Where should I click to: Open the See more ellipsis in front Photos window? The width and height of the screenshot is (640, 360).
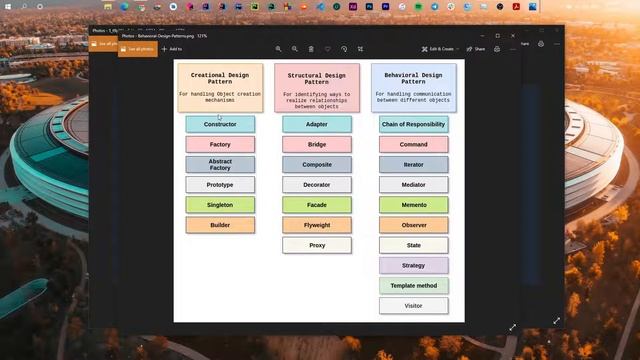[513, 49]
